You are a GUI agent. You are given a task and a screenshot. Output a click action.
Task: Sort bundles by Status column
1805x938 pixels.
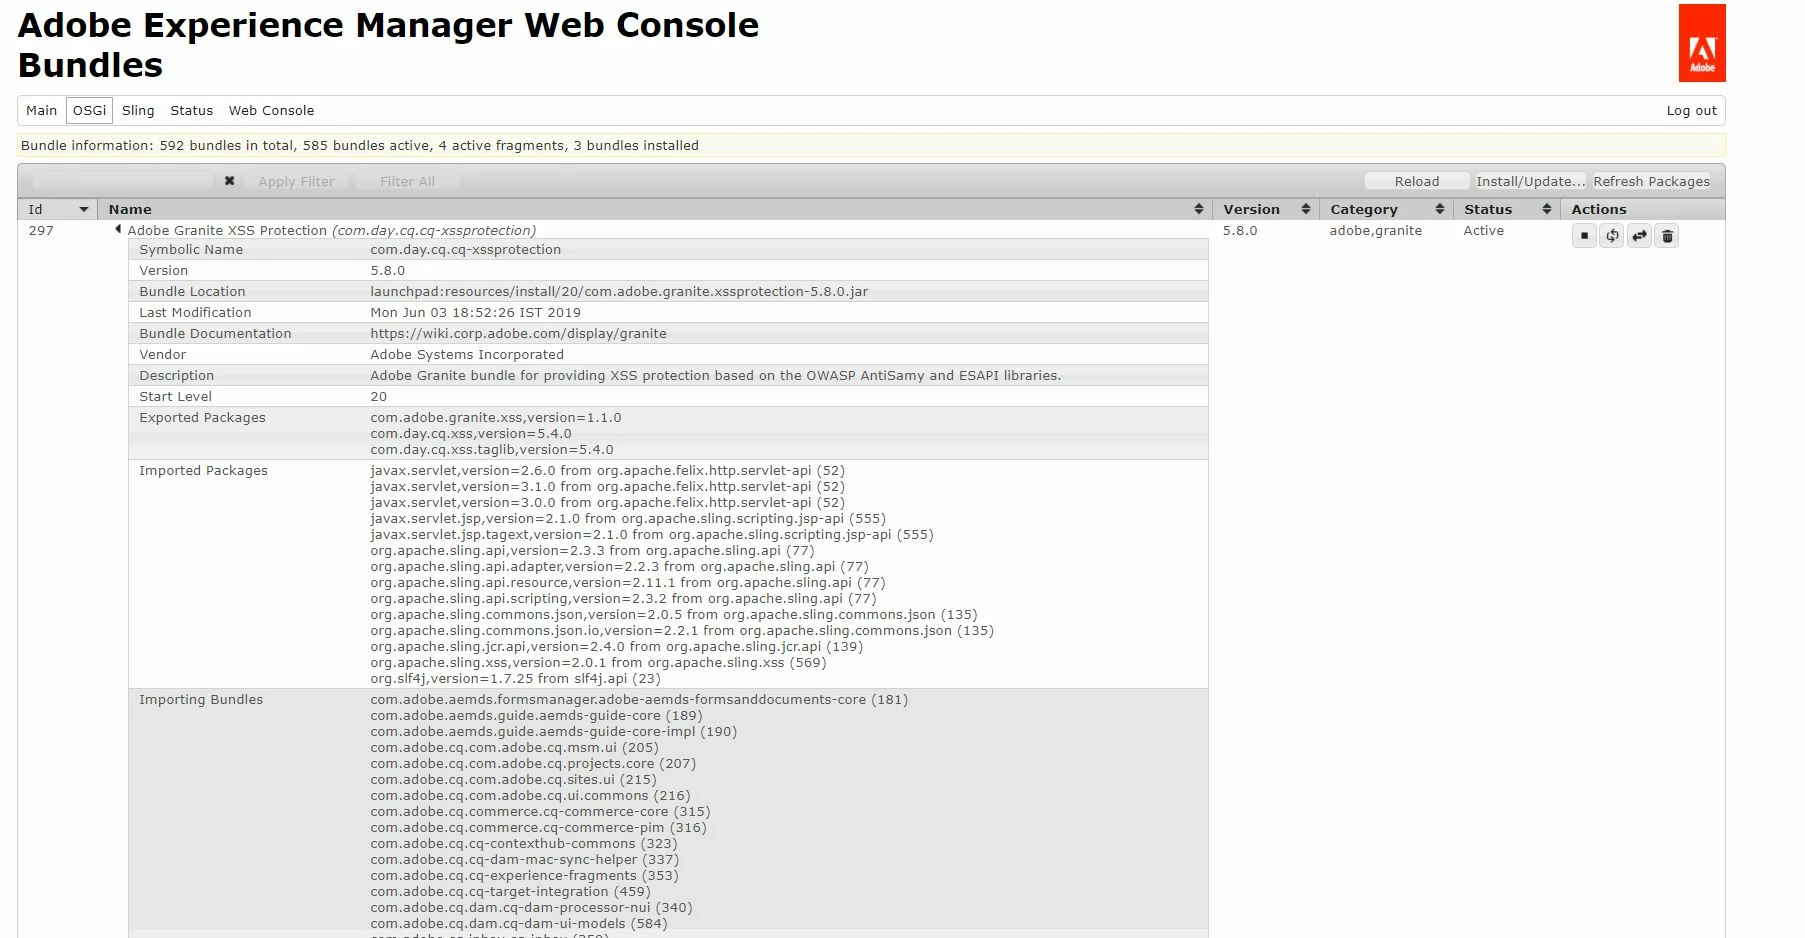(1546, 209)
